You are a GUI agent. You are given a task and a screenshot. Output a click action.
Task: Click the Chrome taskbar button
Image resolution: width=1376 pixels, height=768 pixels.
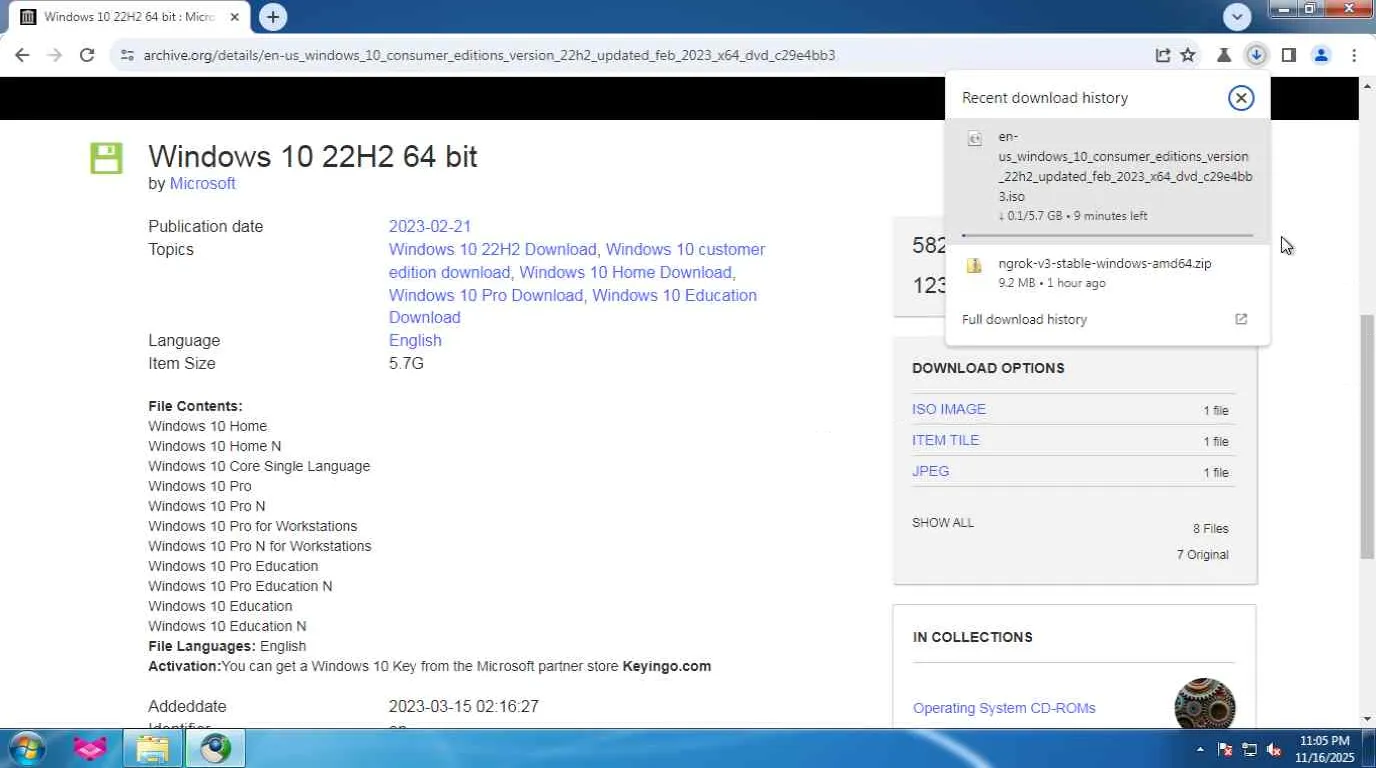tap(215, 748)
